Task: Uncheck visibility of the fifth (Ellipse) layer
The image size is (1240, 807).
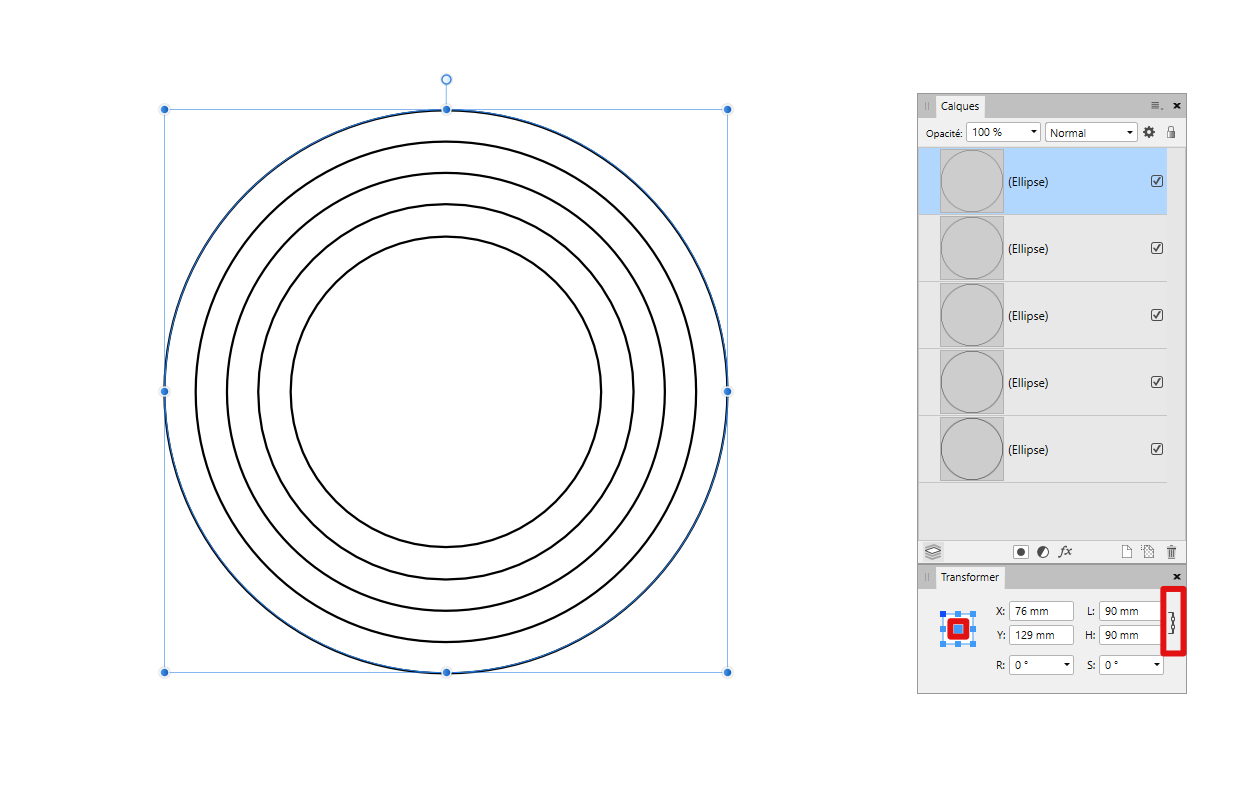Action: [x=1157, y=449]
